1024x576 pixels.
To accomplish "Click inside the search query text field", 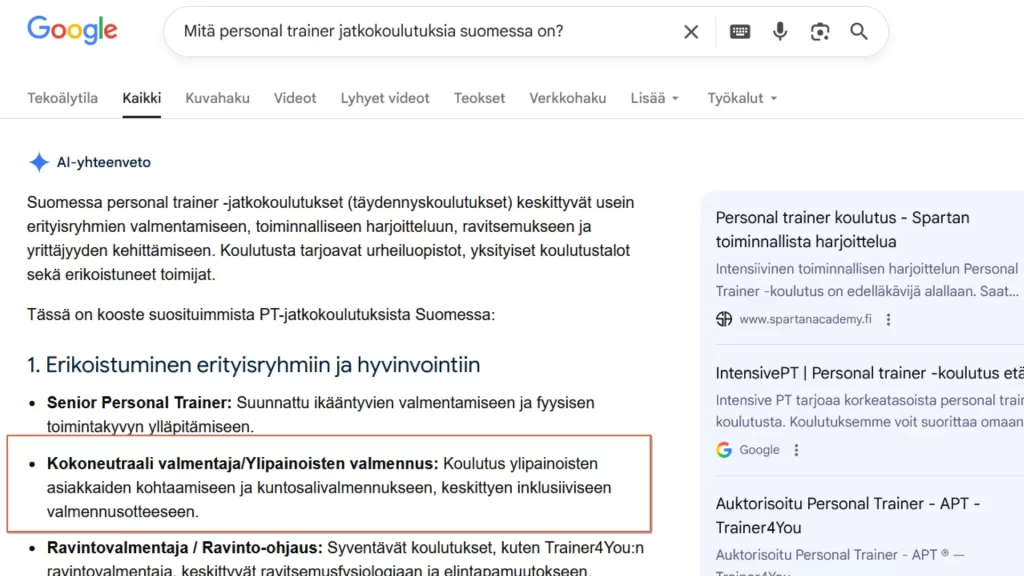I will coord(420,32).
